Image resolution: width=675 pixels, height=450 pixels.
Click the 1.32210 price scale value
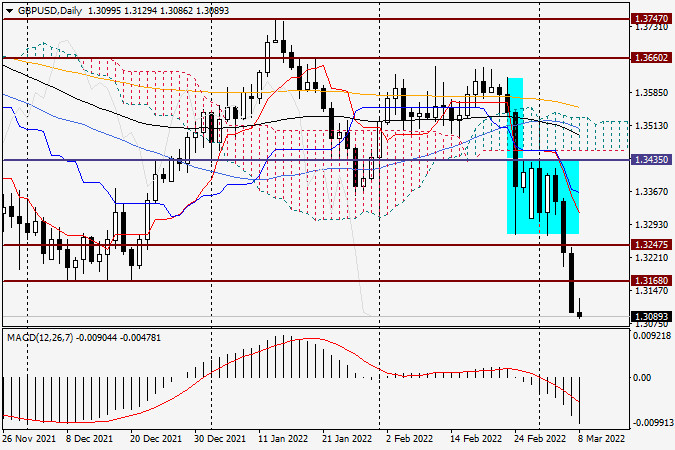coord(652,258)
